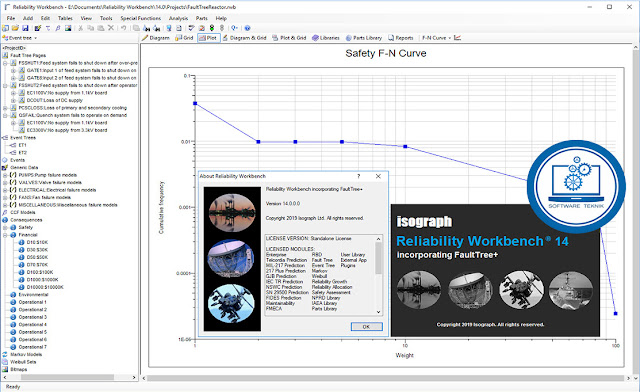This screenshot has height=392, width=640.
Task: Click the Safety F-N Curve title
Action: click(x=386, y=53)
